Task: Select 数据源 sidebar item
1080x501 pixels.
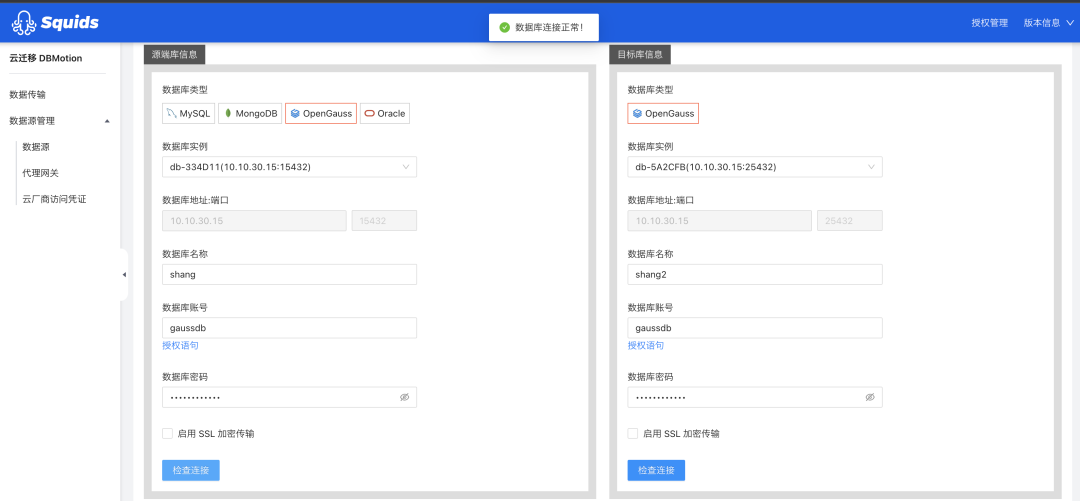Action: 36,147
